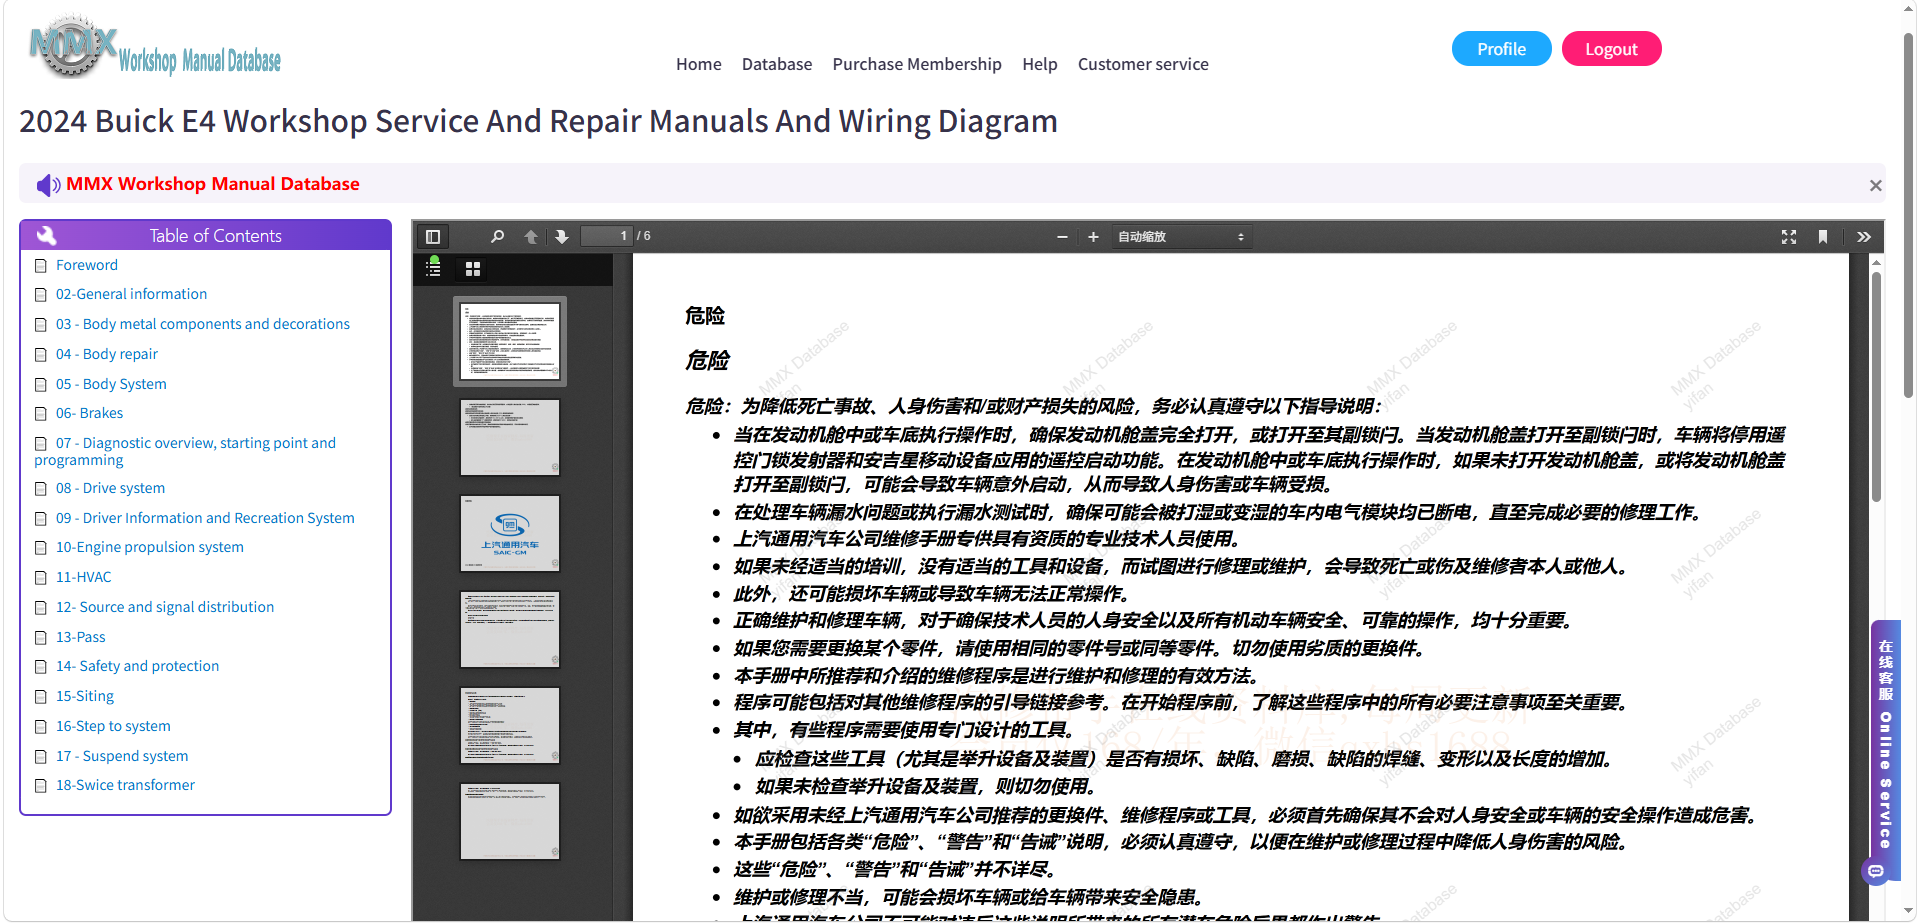The height and width of the screenshot is (924, 1918).
Task: Open 02-General information chapter
Action: 132,294
